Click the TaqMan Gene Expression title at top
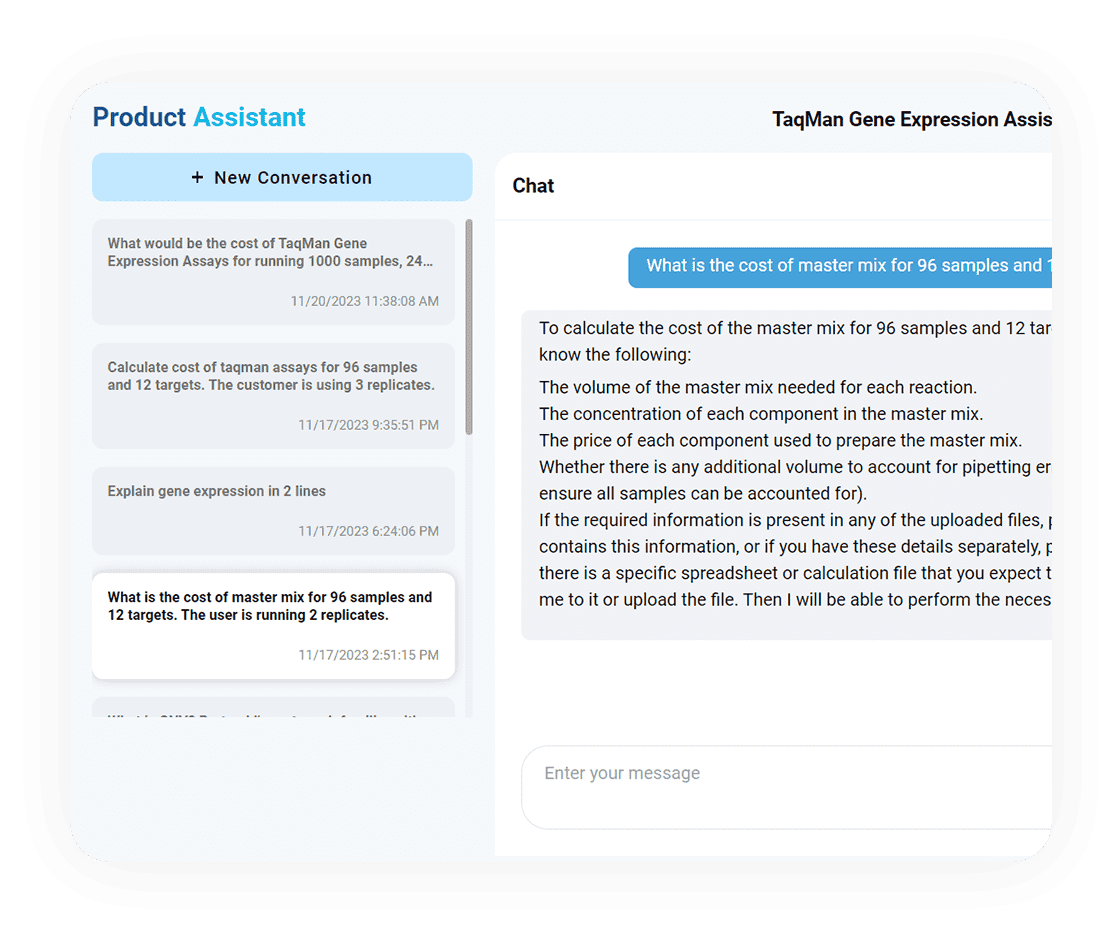The height and width of the screenshot is (940, 1120). (x=910, y=120)
